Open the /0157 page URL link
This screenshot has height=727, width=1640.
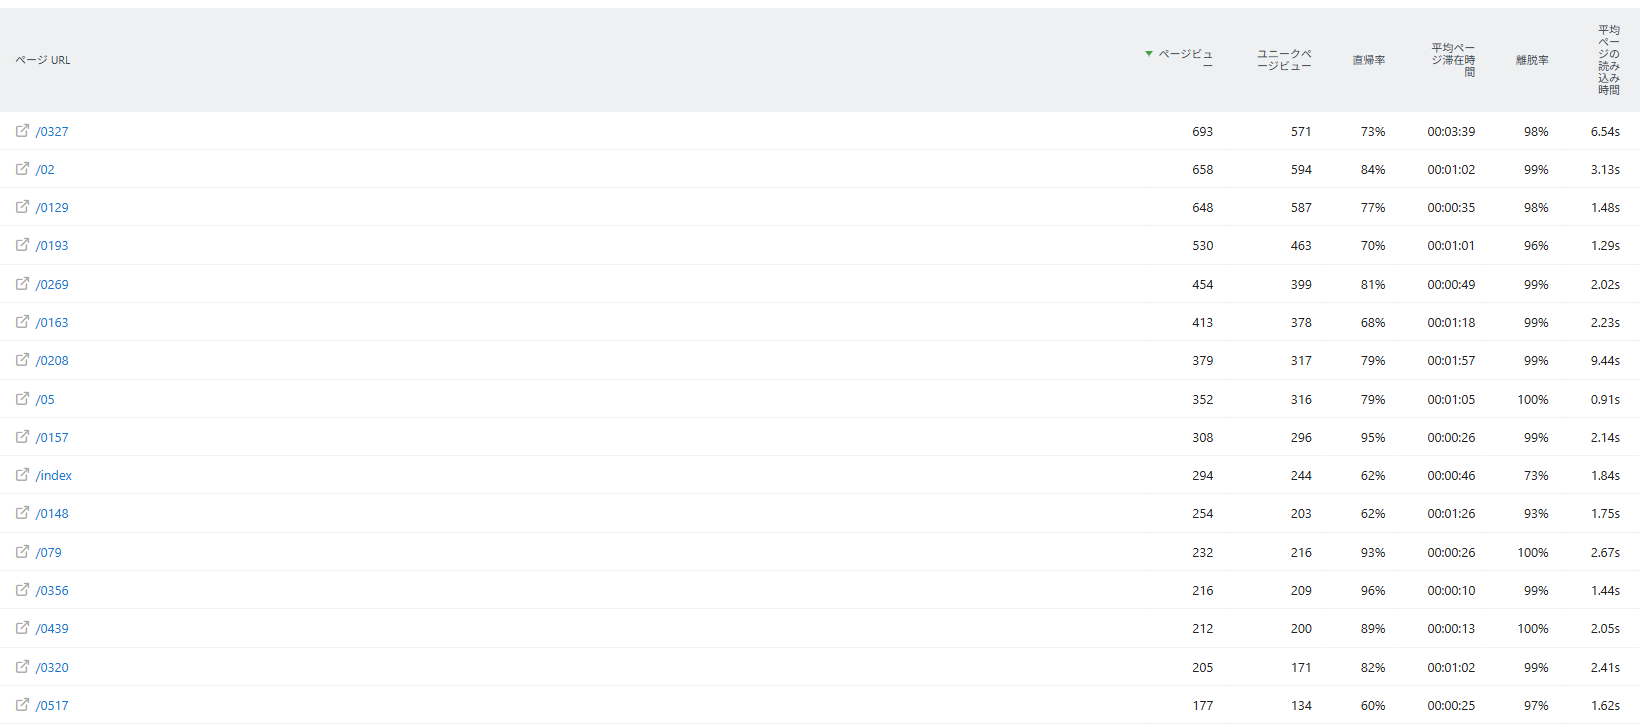coord(52,438)
